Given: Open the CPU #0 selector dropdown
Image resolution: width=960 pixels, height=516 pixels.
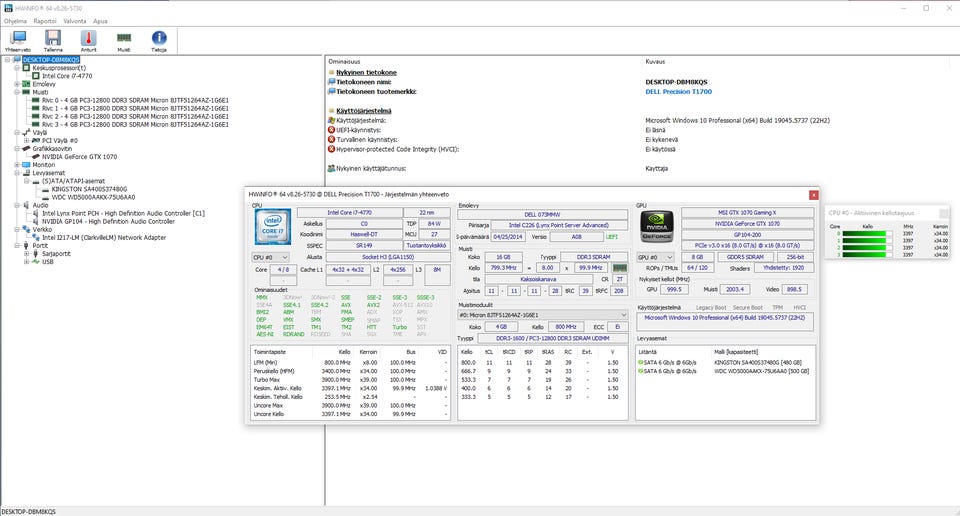Looking at the screenshot, I should [x=272, y=257].
